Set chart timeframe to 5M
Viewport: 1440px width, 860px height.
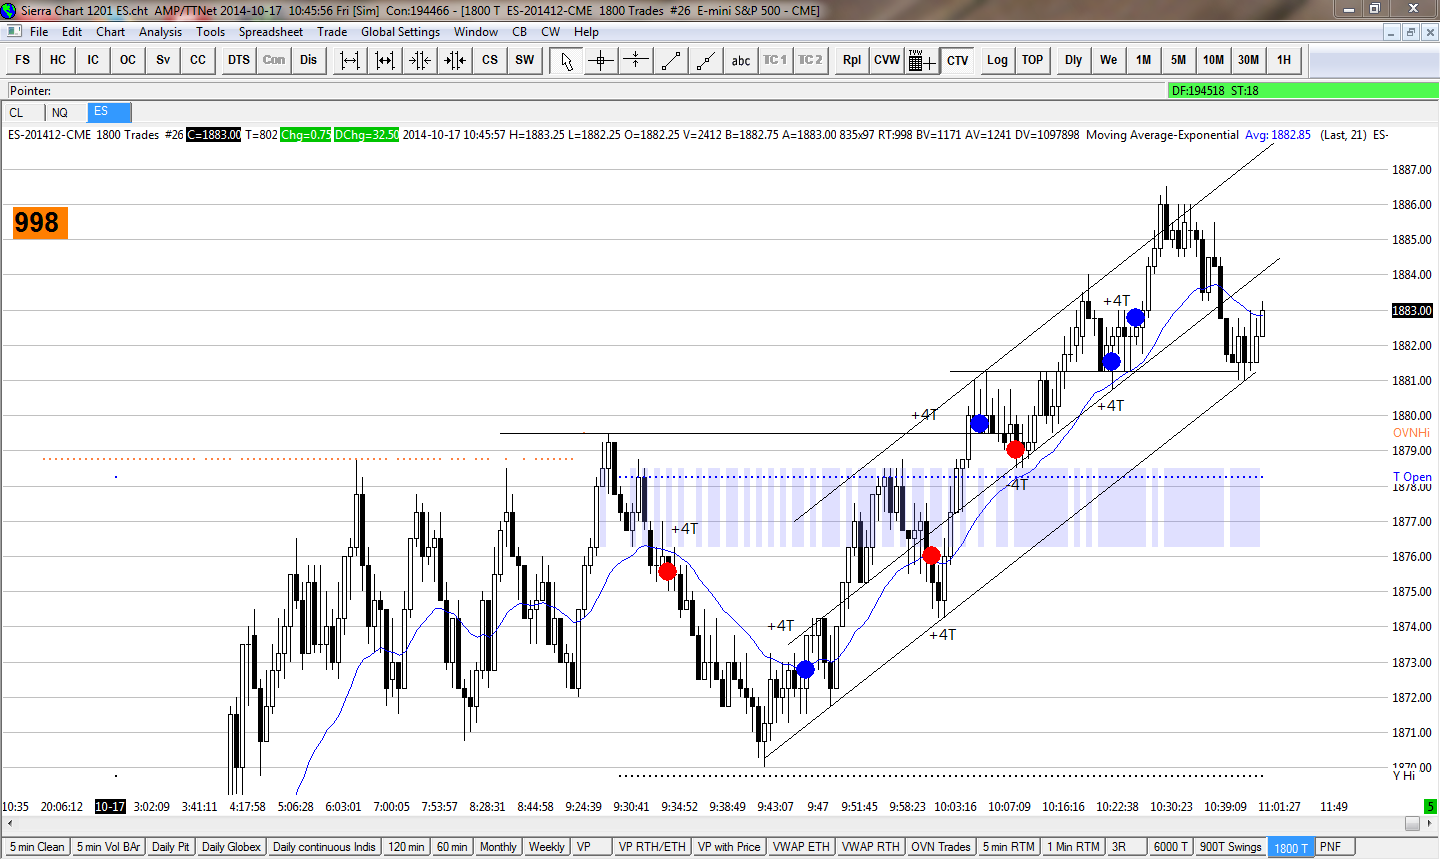pos(1179,60)
